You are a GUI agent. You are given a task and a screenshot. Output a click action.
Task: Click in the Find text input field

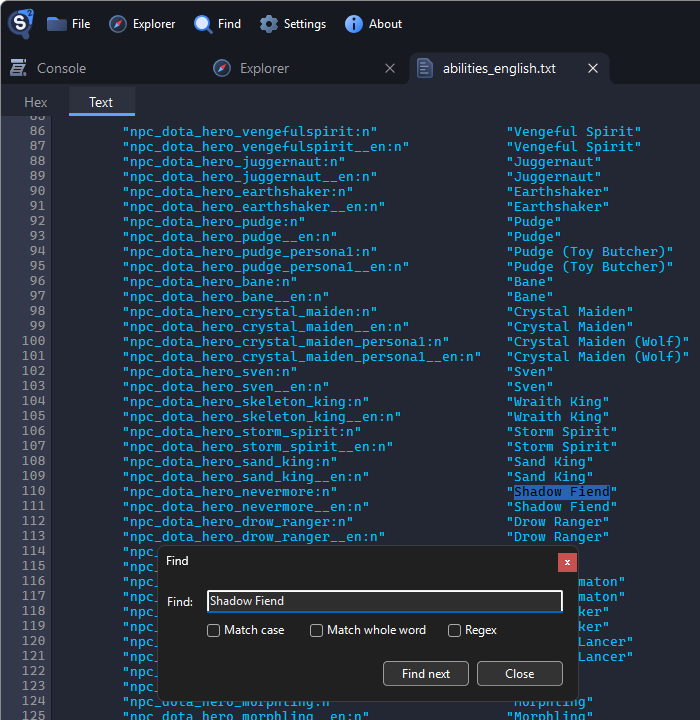[385, 601]
